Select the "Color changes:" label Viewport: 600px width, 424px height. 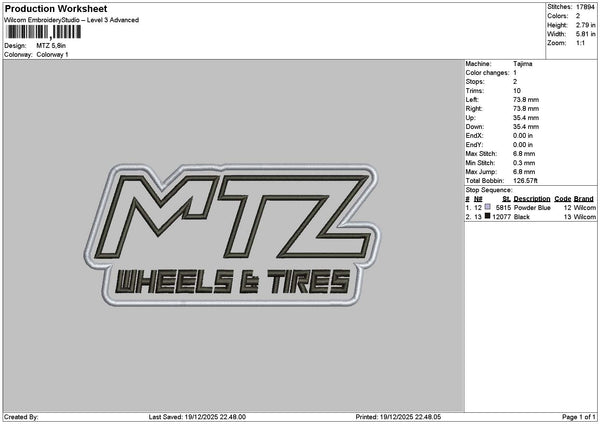click(x=488, y=73)
